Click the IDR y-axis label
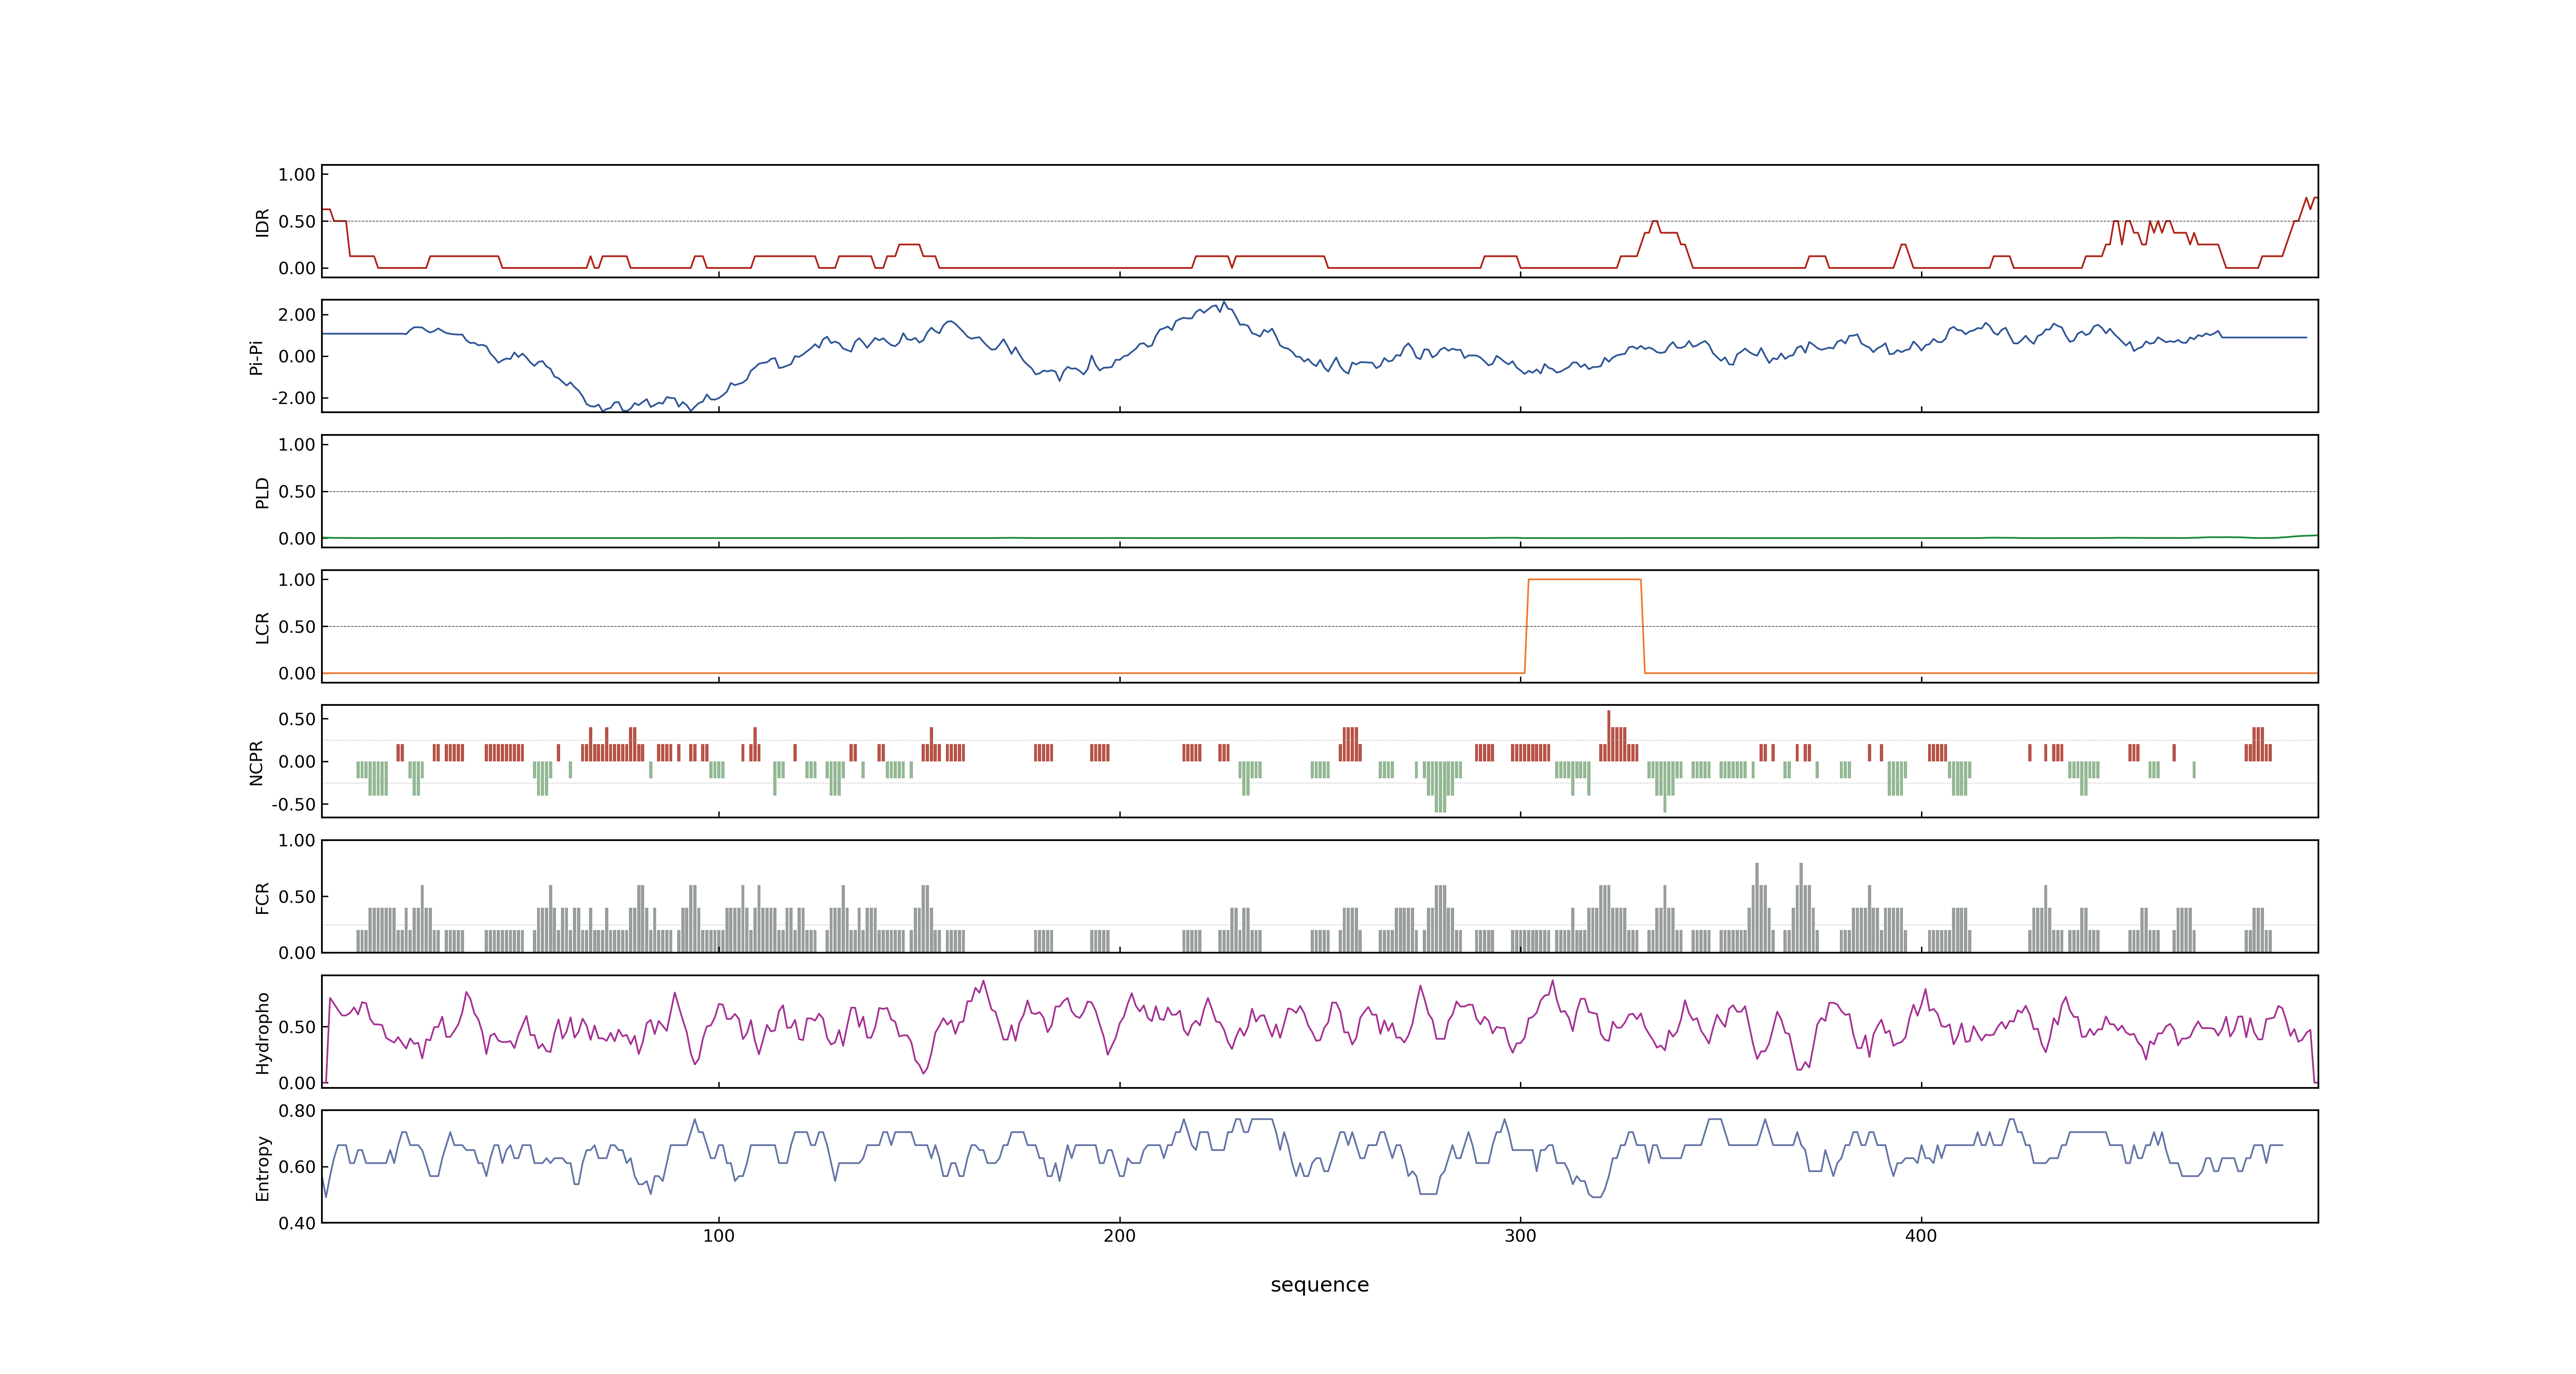2576x1374 pixels. click(x=262, y=222)
